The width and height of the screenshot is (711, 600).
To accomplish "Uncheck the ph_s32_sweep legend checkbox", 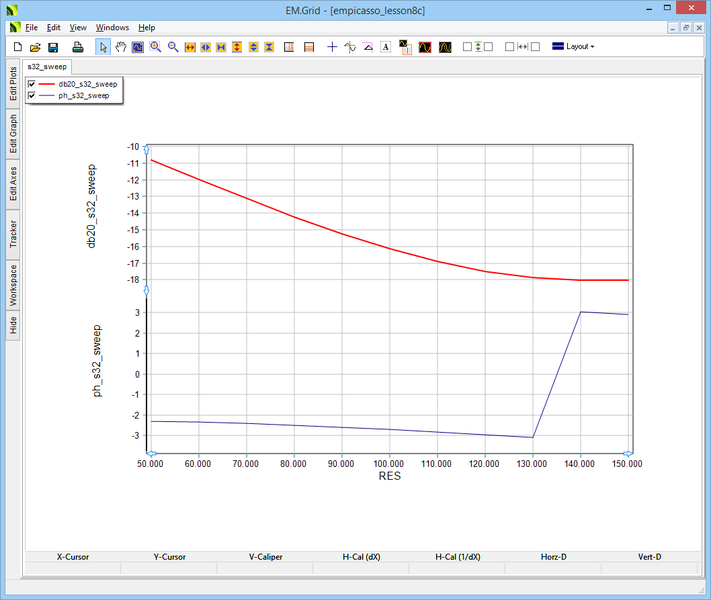I will 32,95.
